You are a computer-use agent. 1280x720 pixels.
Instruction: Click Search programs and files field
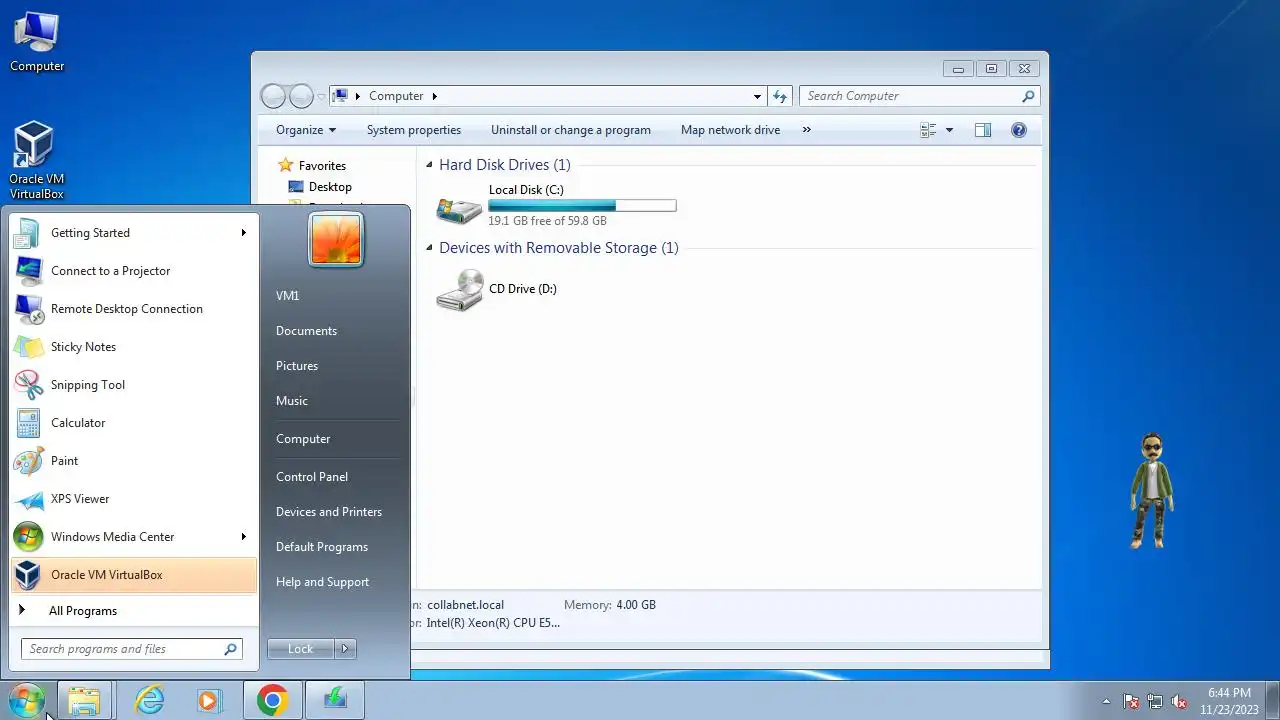pyautogui.click(x=132, y=649)
